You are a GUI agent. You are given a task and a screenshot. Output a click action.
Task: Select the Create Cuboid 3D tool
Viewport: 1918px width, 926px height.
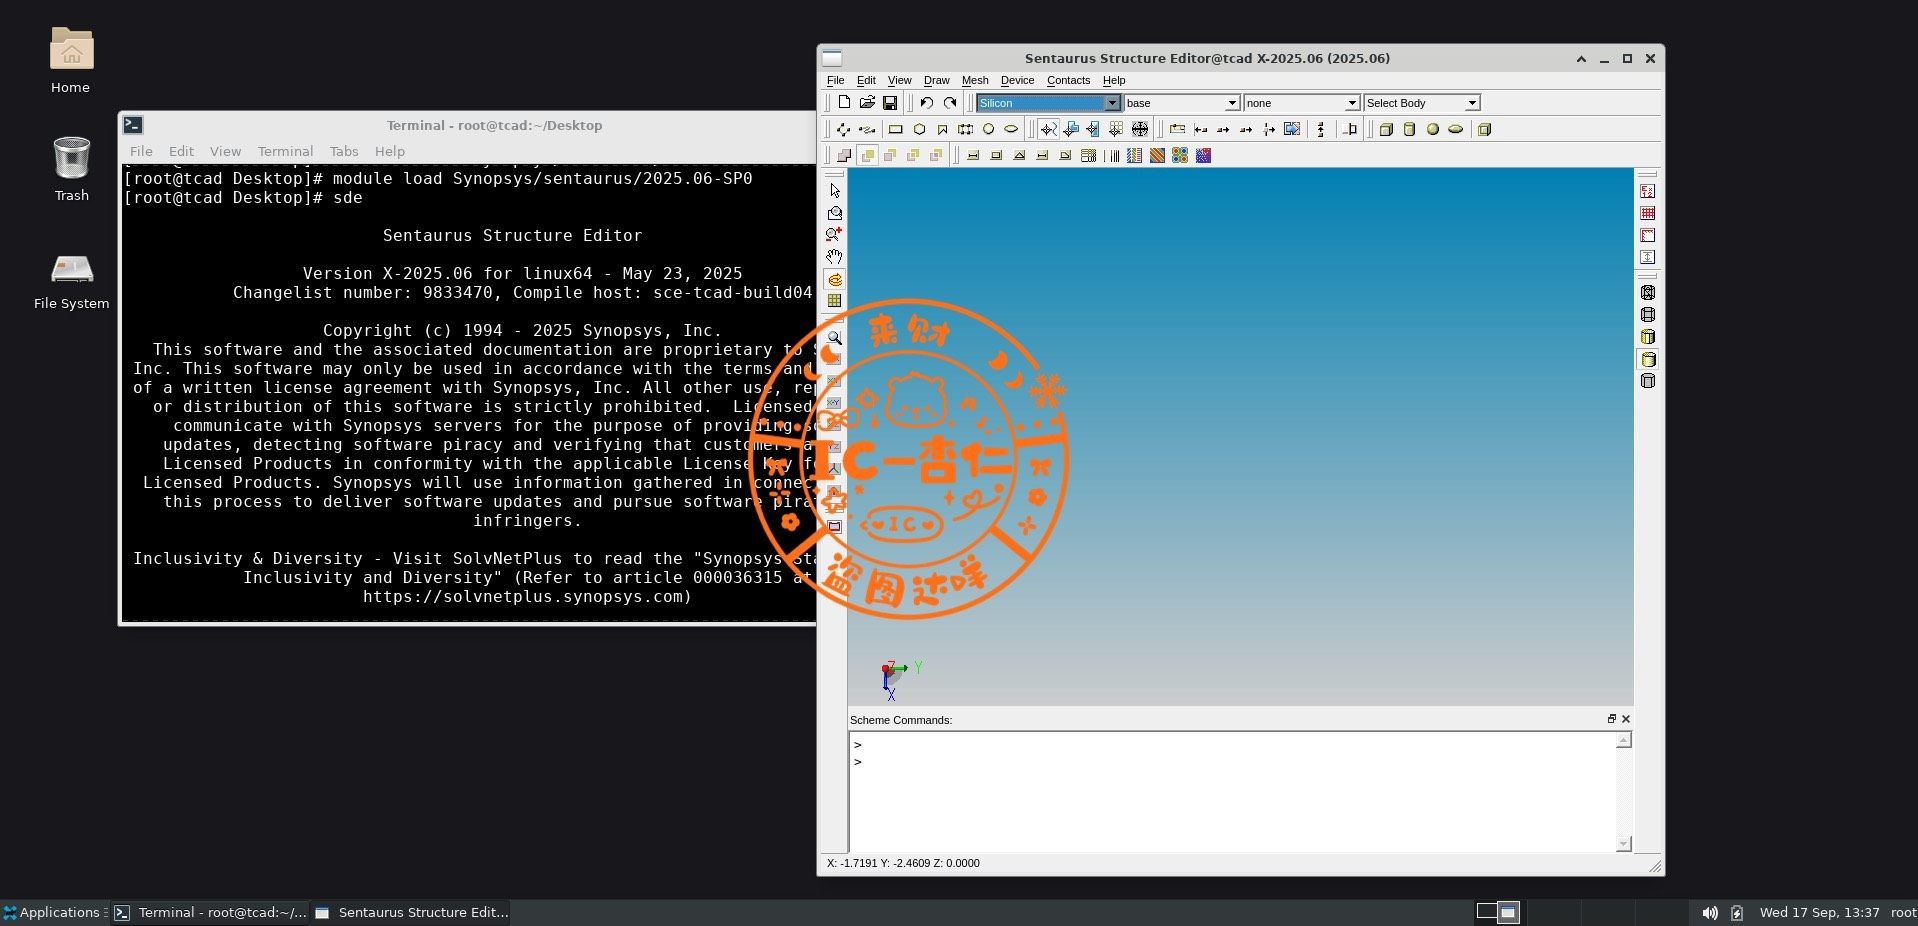pos(1386,129)
